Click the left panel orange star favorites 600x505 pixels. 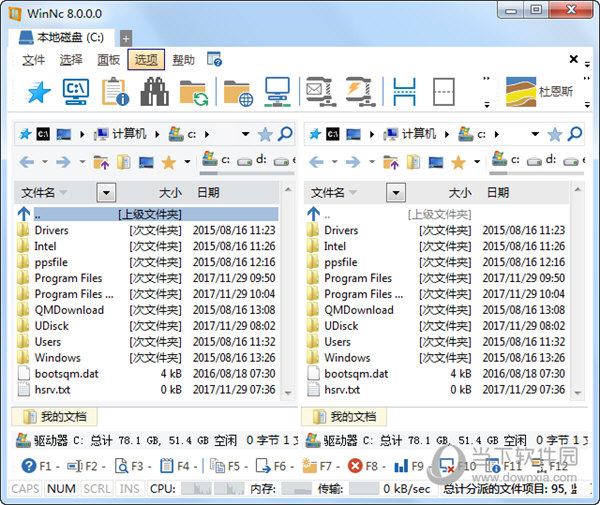tap(168, 163)
